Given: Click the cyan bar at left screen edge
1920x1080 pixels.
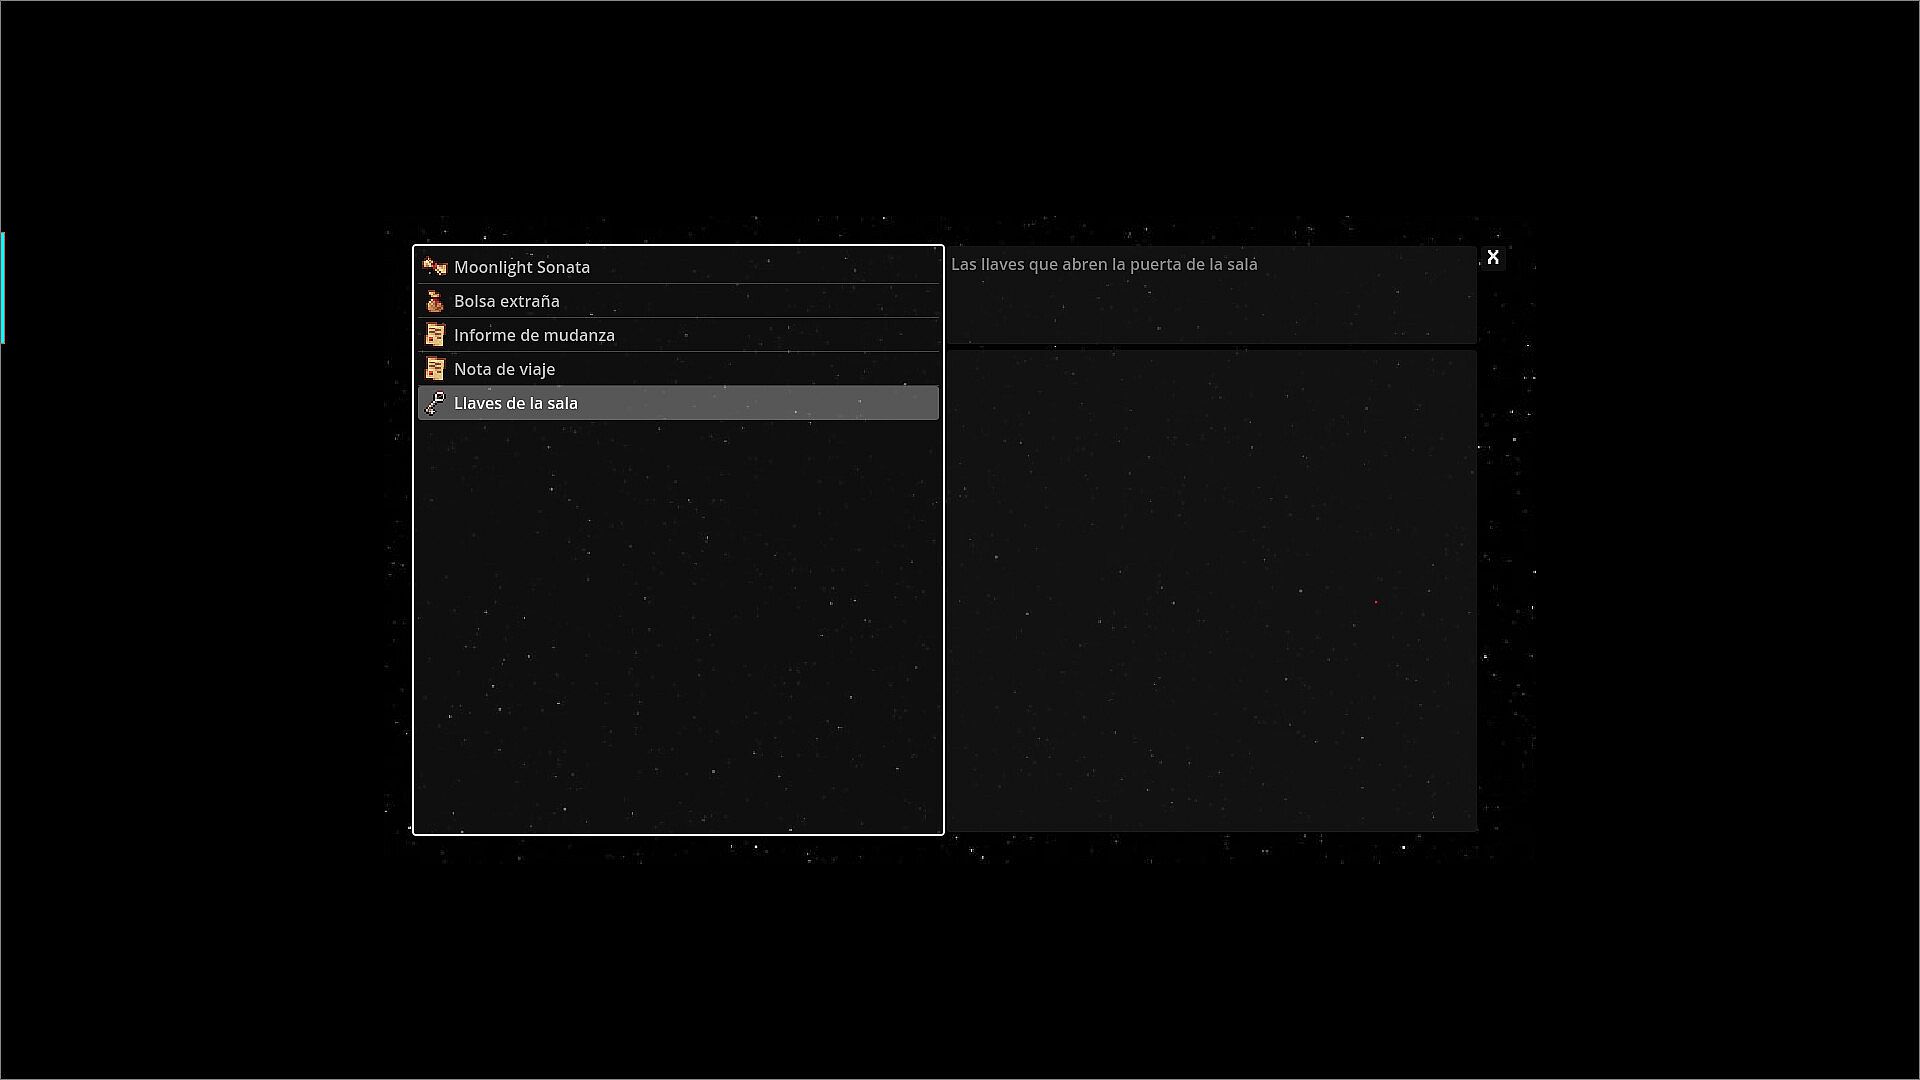Looking at the screenshot, I should click(3, 288).
